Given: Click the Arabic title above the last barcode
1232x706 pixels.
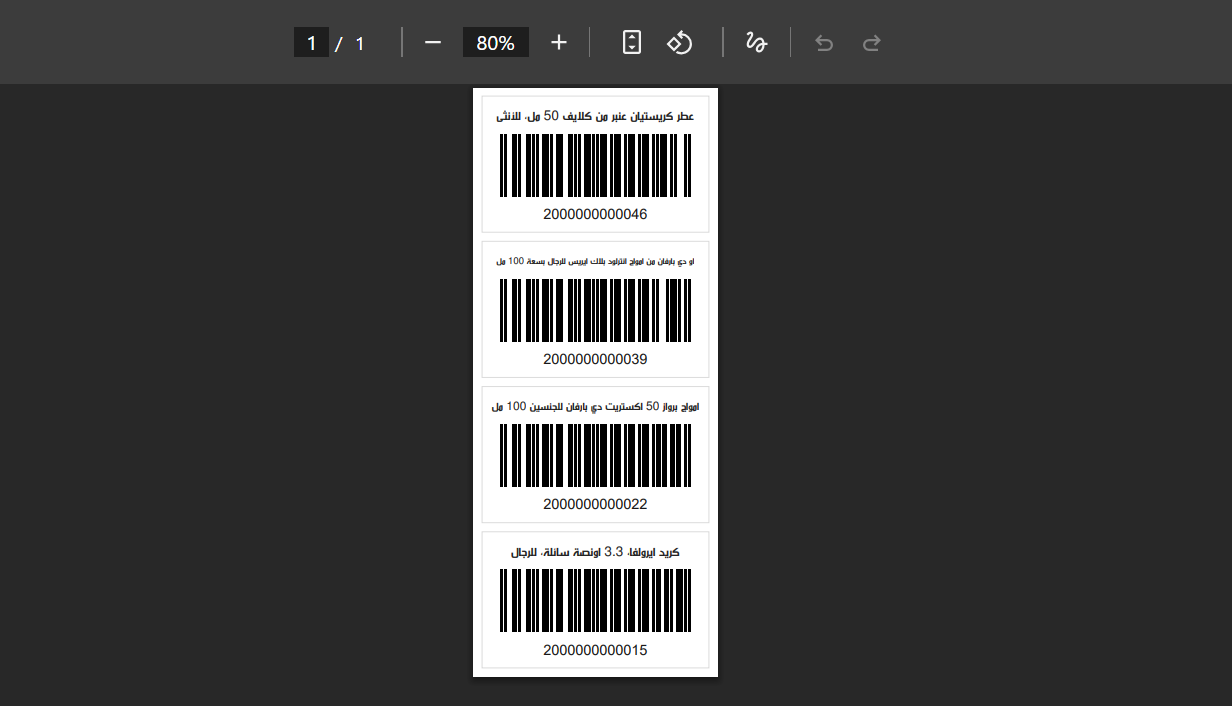Looking at the screenshot, I should coord(595,552).
